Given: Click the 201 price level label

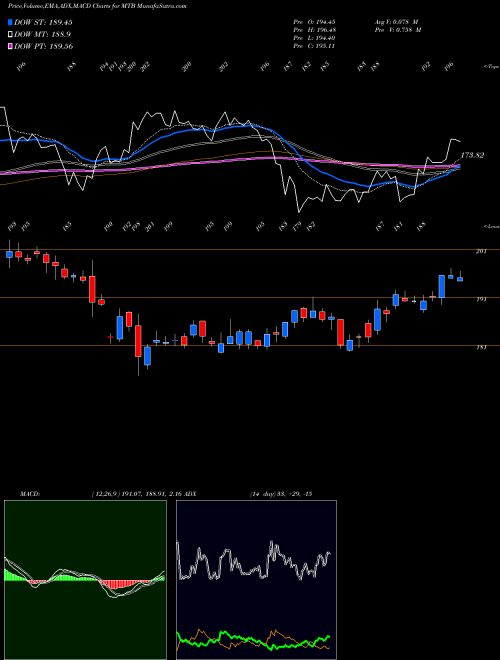Looking at the screenshot, I should point(481,251).
